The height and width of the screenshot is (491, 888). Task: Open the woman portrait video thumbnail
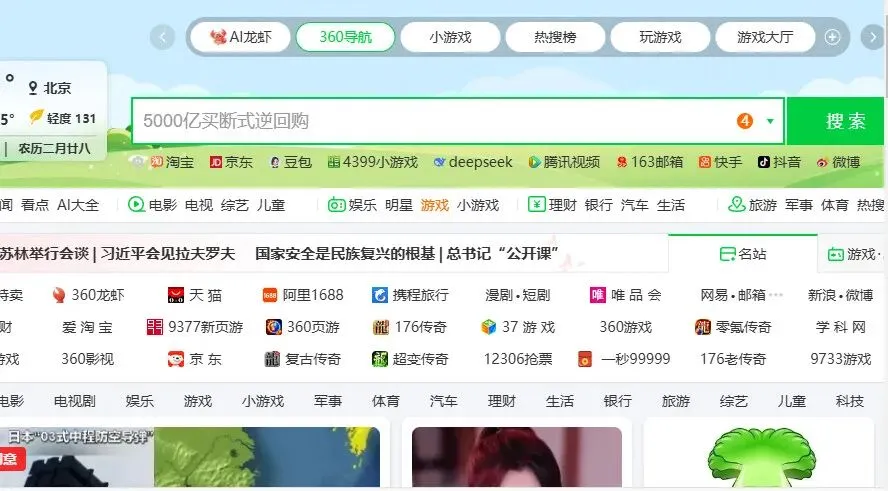click(x=516, y=457)
